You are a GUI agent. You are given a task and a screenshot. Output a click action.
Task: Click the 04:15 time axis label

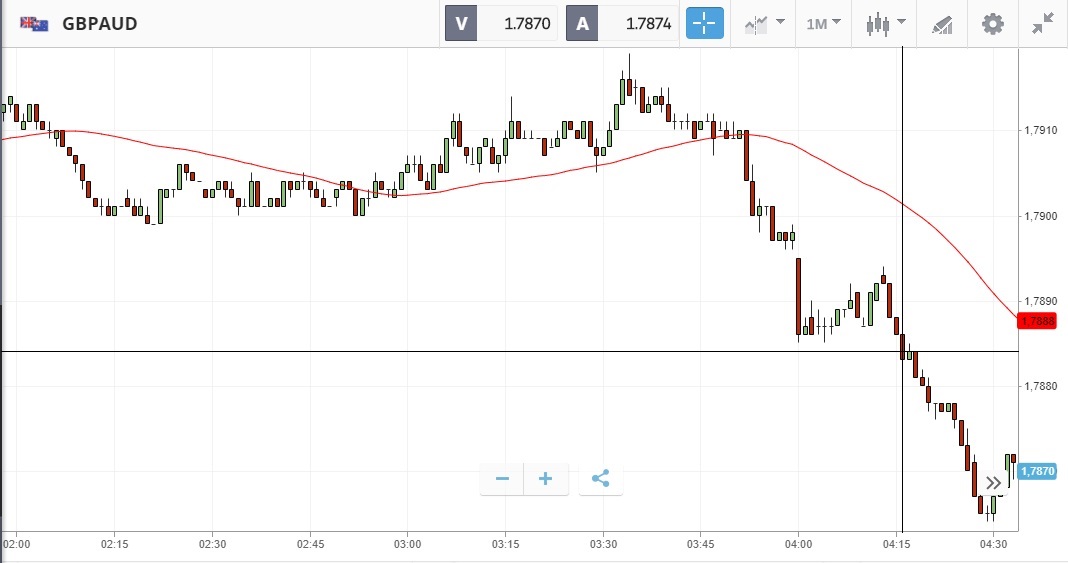tap(895, 544)
